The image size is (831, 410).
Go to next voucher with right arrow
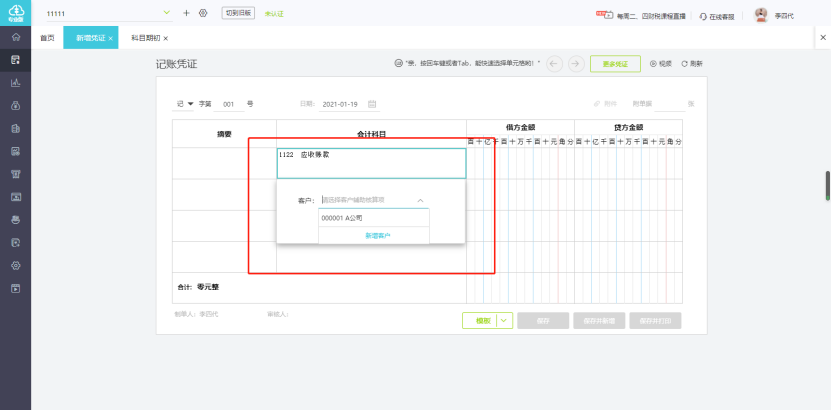(575, 63)
